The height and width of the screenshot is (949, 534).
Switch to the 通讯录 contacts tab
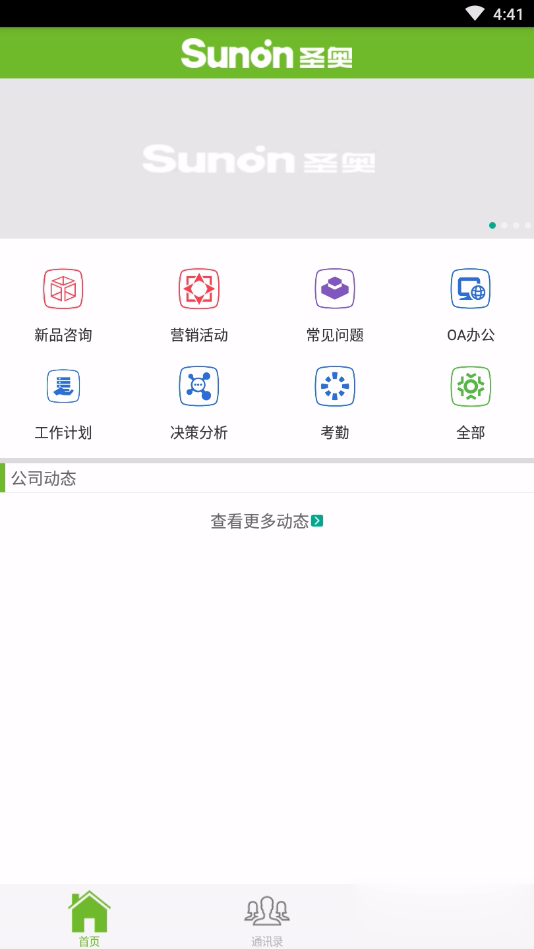point(267,921)
